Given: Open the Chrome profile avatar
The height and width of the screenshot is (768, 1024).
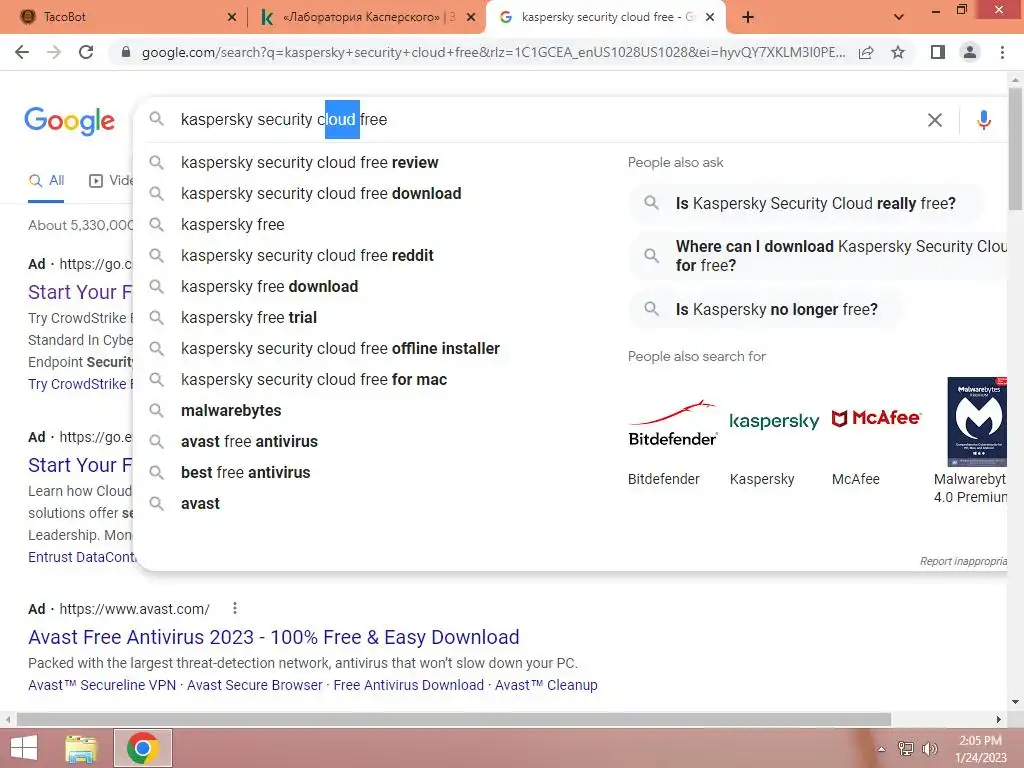Looking at the screenshot, I should click(x=970, y=52).
